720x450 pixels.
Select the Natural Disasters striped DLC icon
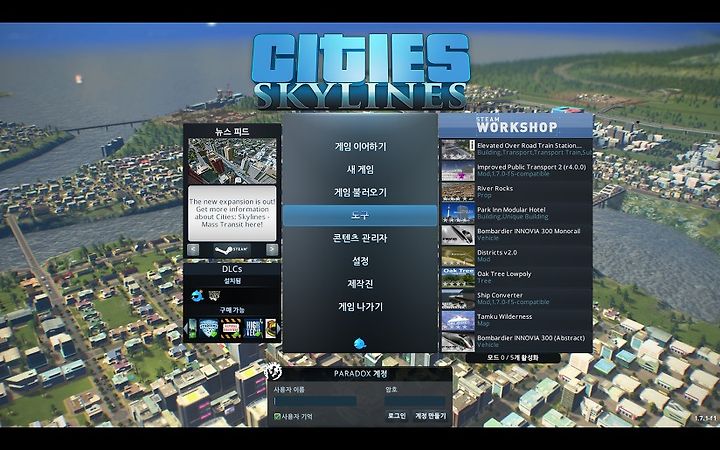(231, 328)
